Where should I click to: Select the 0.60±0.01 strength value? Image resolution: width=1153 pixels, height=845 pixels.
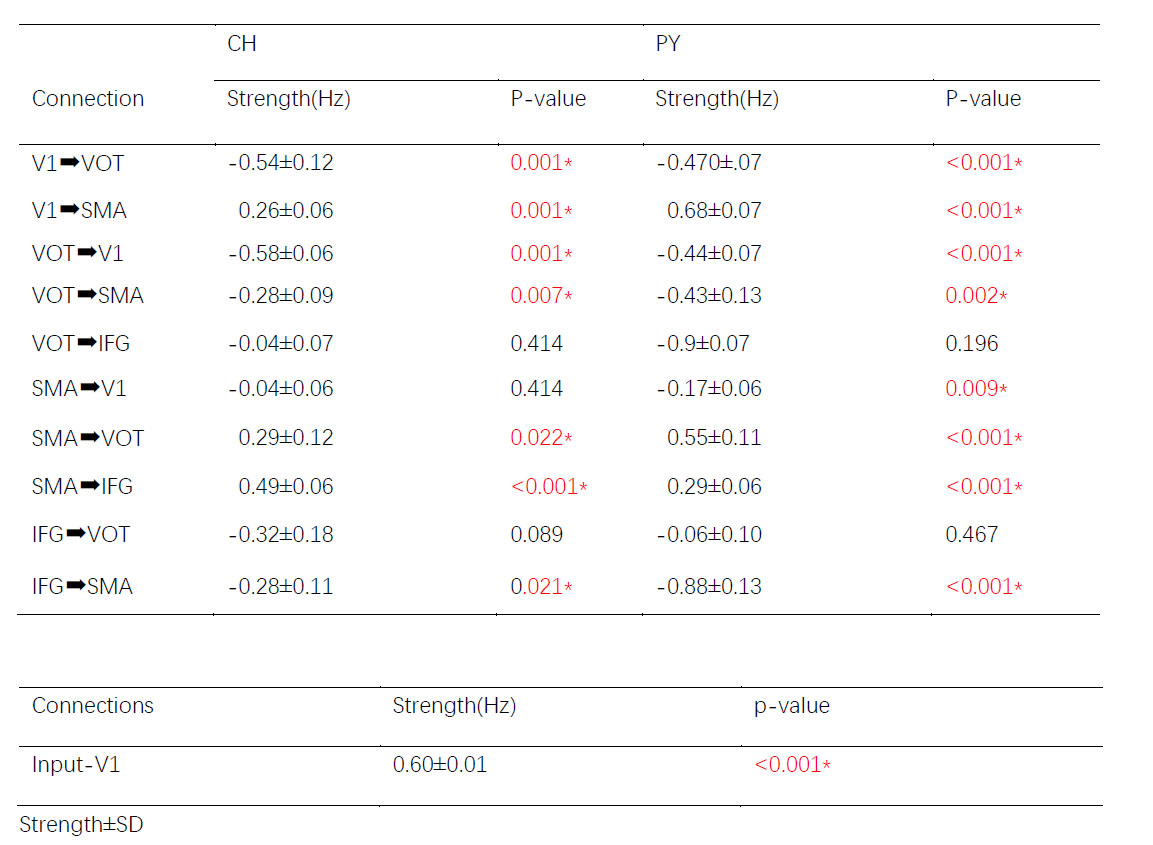click(x=439, y=766)
